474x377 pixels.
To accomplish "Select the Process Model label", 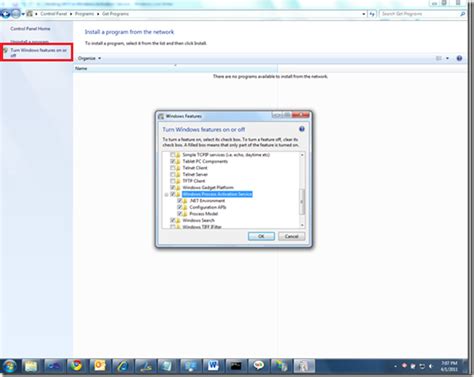I will coord(204,214).
